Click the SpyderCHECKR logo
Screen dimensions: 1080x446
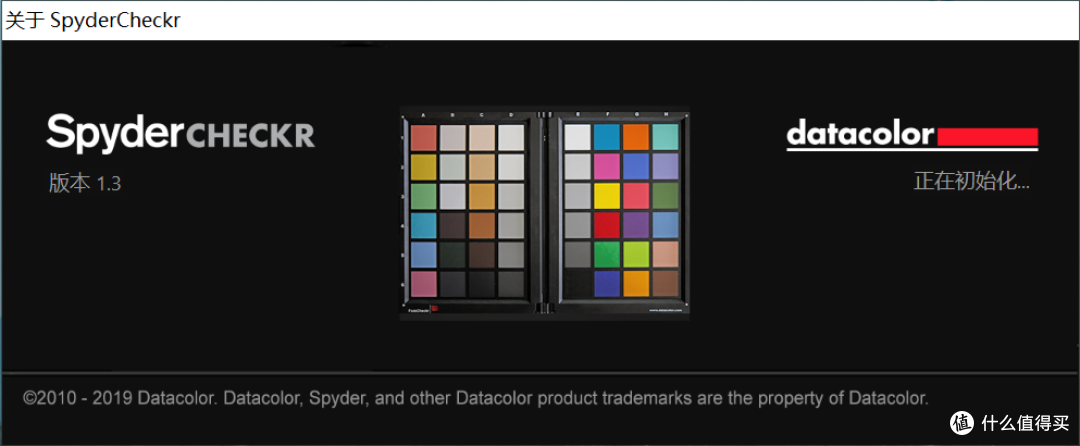[180, 132]
